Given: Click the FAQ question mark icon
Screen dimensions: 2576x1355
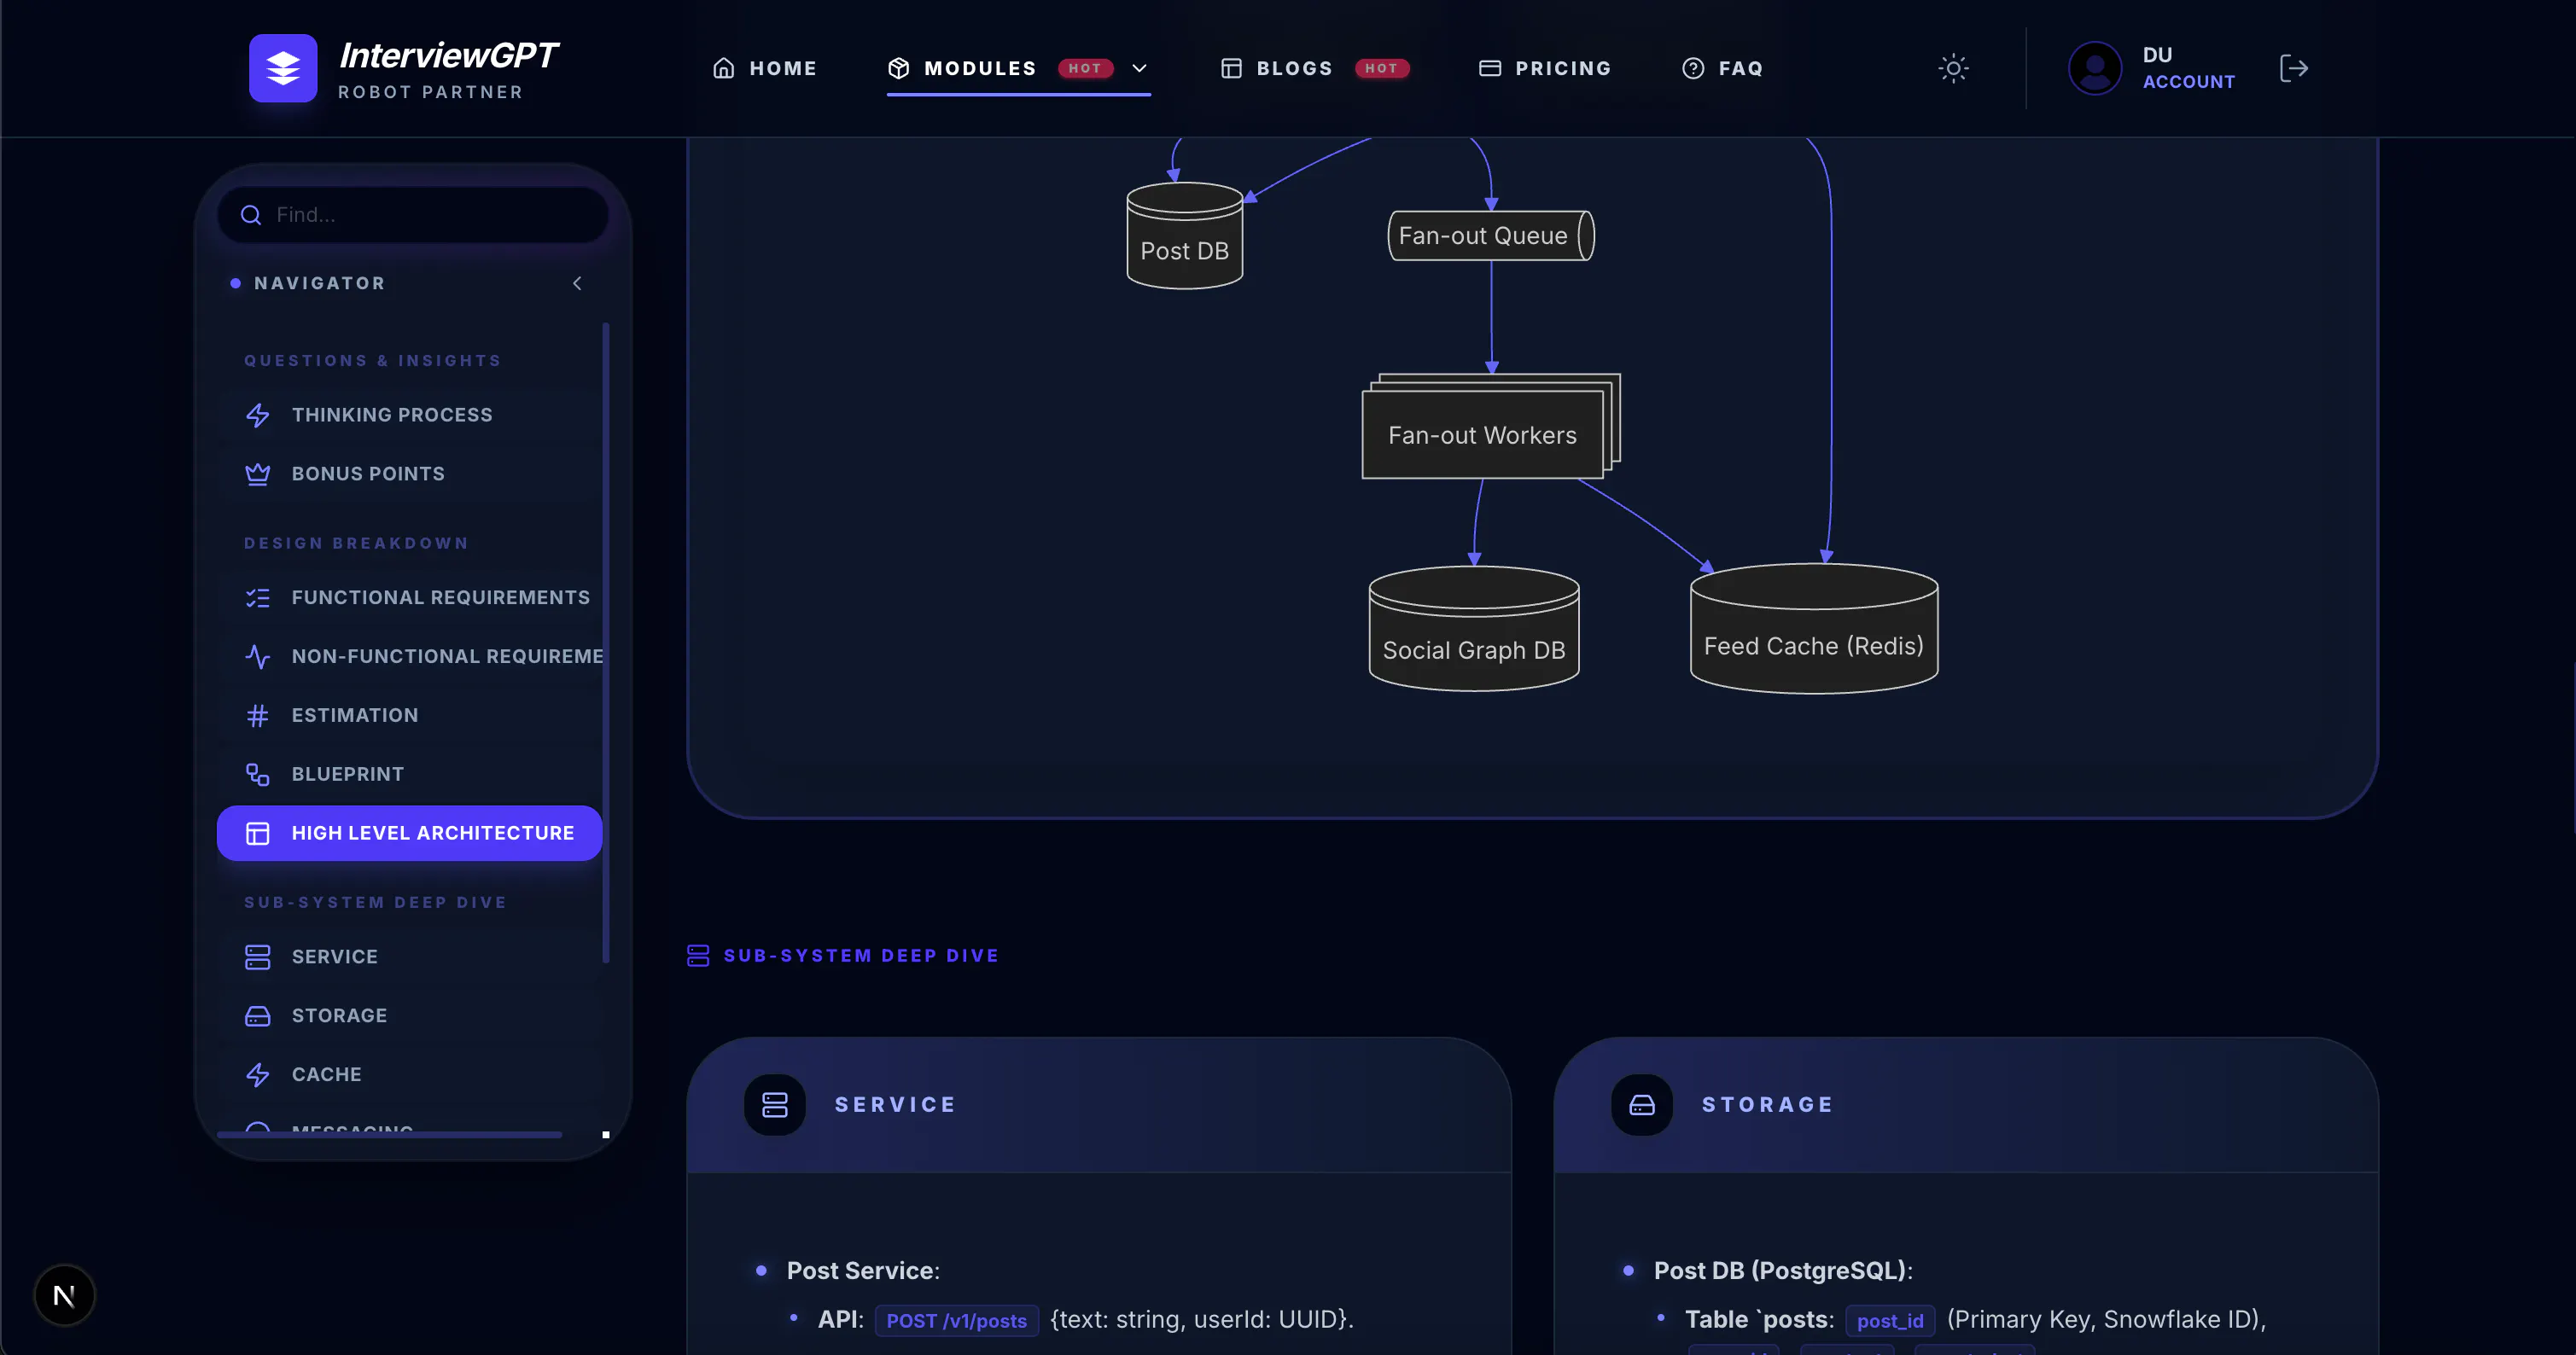Looking at the screenshot, I should (1693, 68).
